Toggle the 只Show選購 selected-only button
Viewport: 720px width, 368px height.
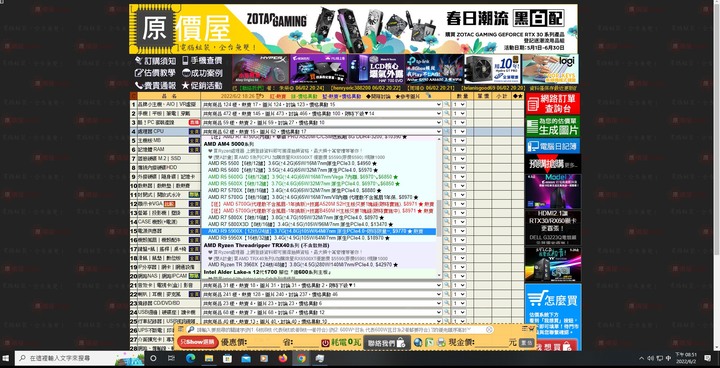click(x=197, y=343)
